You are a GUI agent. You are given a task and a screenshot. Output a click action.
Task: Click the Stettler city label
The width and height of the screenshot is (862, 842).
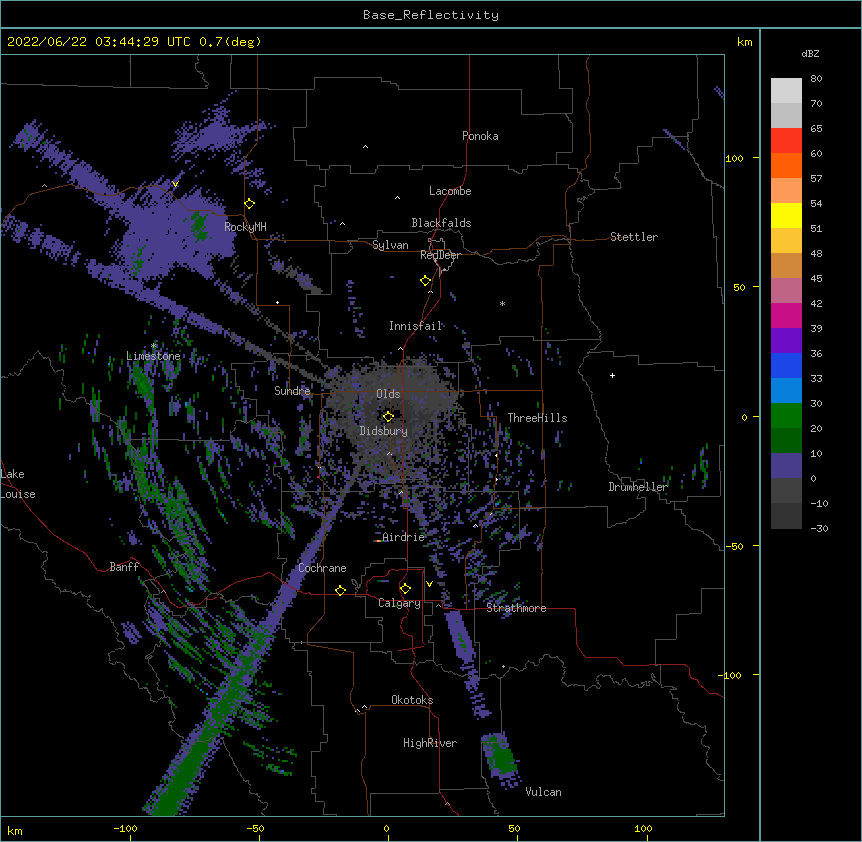tap(634, 237)
